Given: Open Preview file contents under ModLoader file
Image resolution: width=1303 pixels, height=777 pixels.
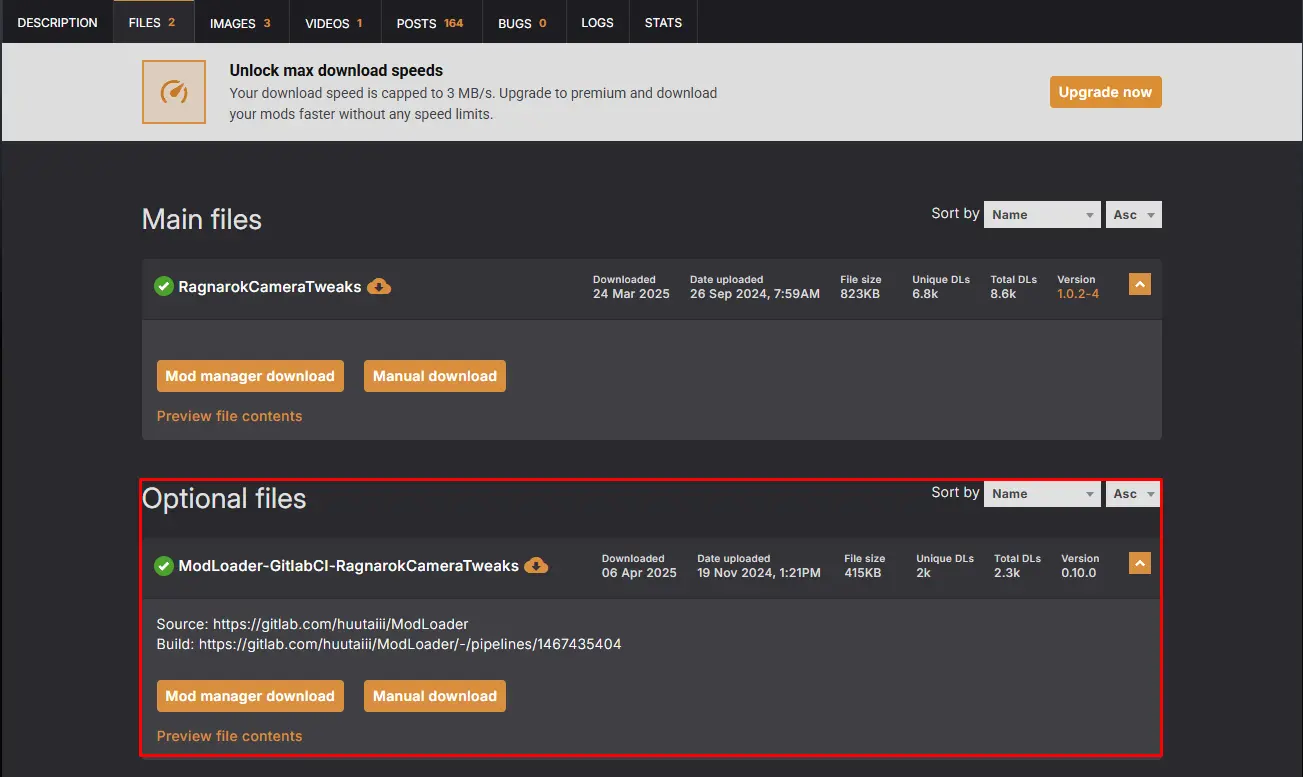Looking at the screenshot, I should pyautogui.click(x=229, y=736).
